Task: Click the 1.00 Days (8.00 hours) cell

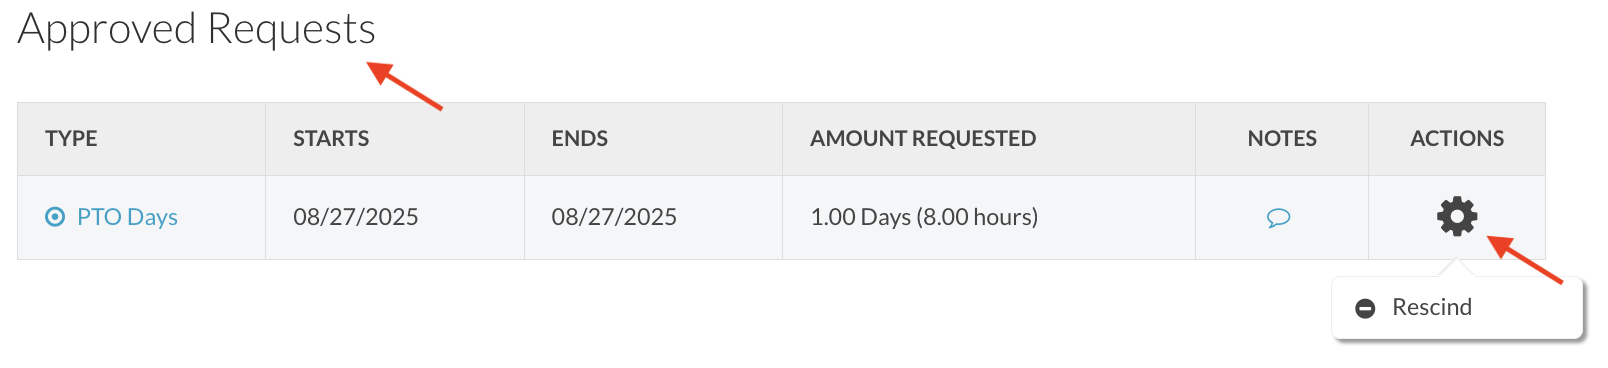Action: click(x=924, y=217)
